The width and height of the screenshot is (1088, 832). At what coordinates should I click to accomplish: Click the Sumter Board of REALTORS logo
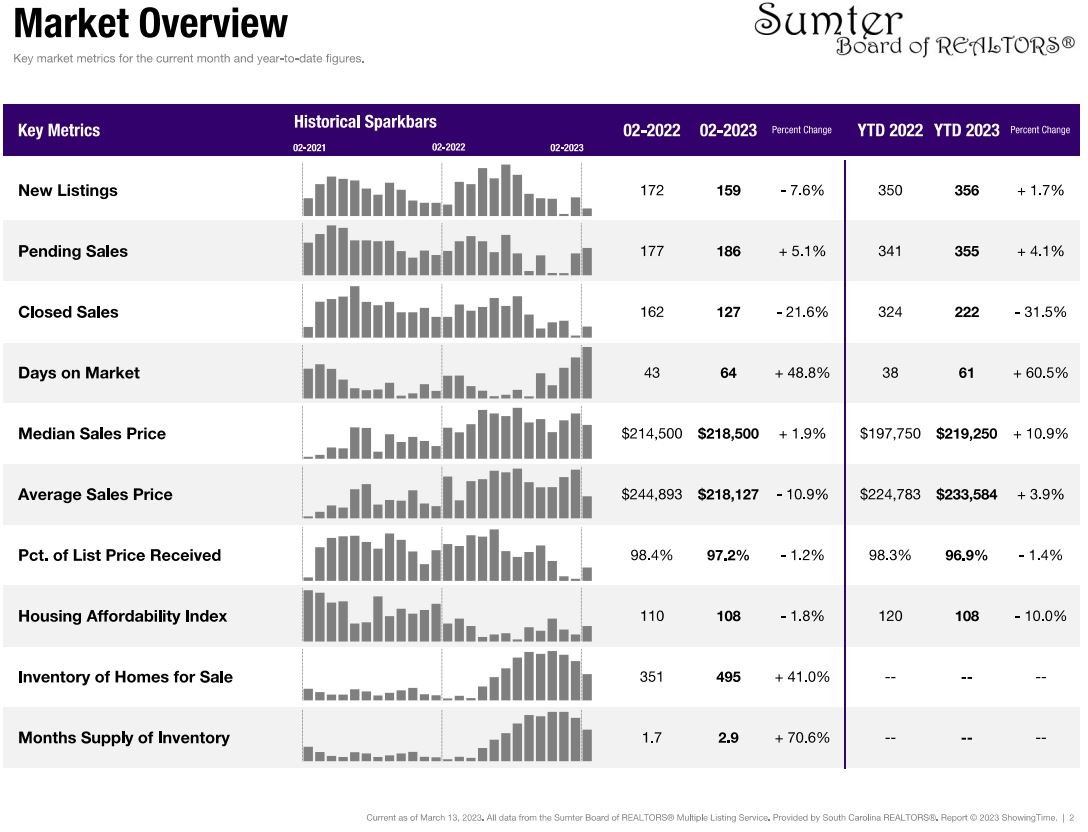[x=912, y=31]
